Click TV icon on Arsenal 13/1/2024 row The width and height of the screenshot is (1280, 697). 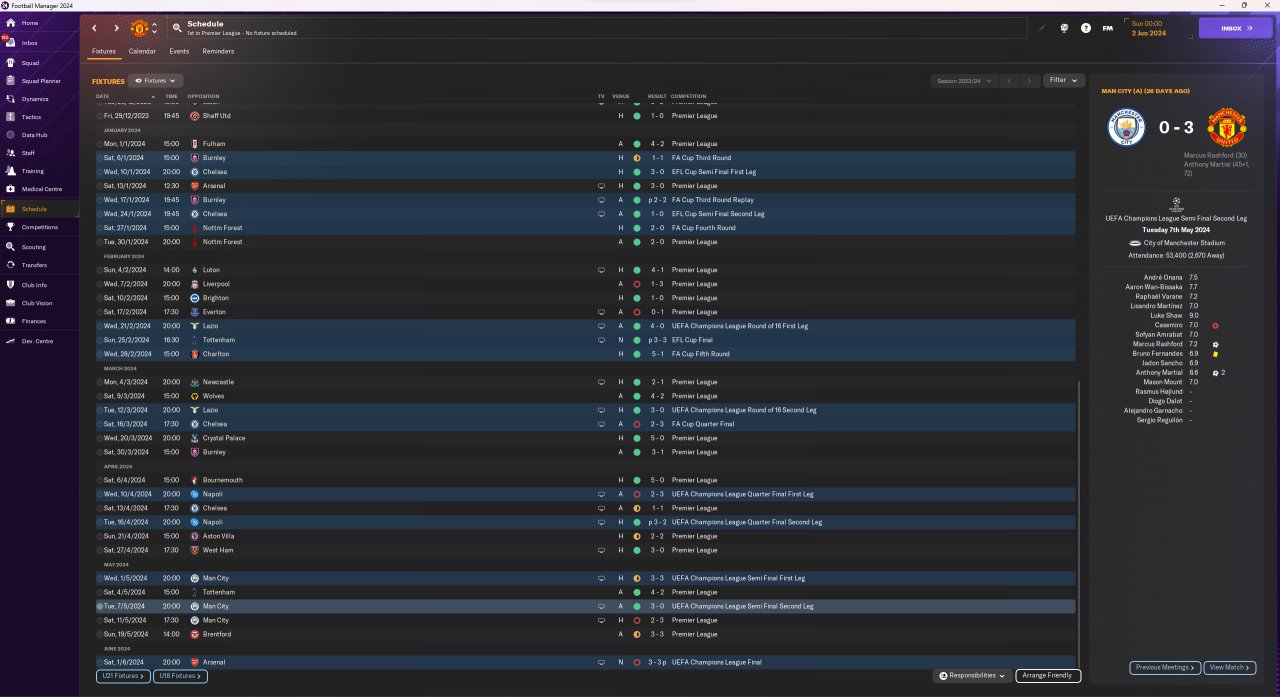[601, 186]
